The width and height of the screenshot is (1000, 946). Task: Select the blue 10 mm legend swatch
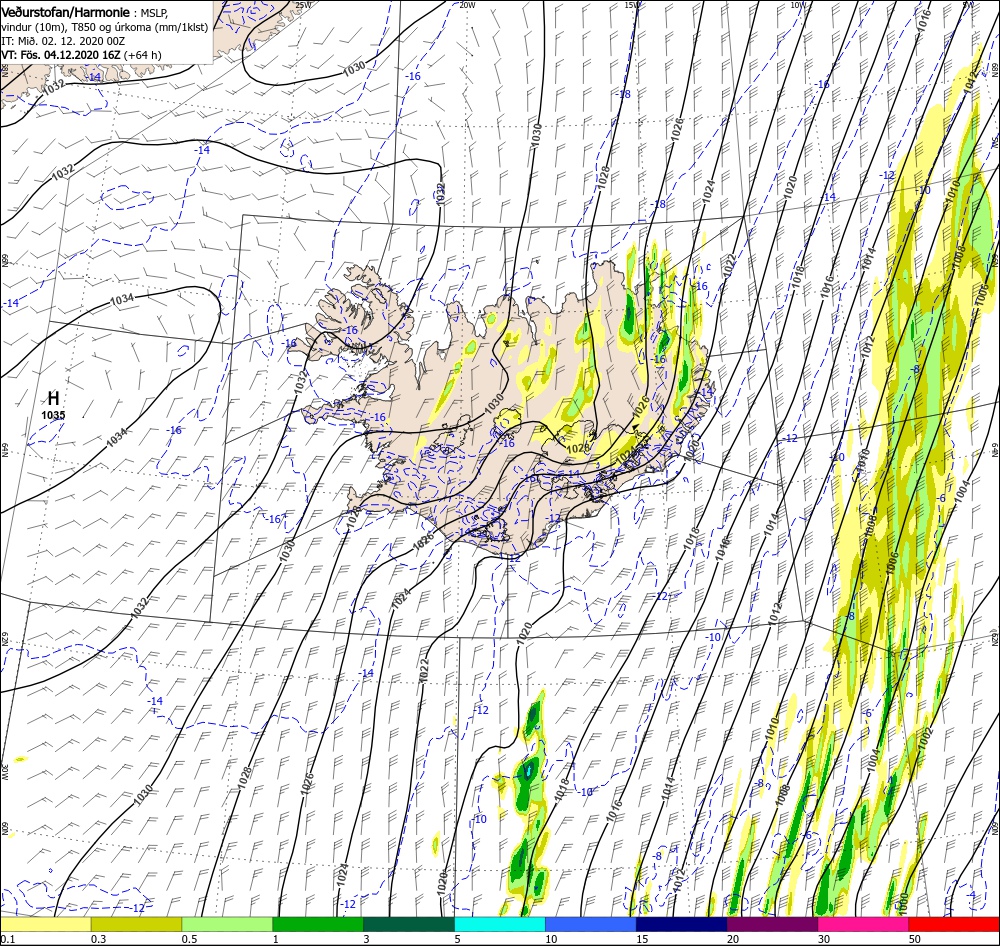click(591, 924)
